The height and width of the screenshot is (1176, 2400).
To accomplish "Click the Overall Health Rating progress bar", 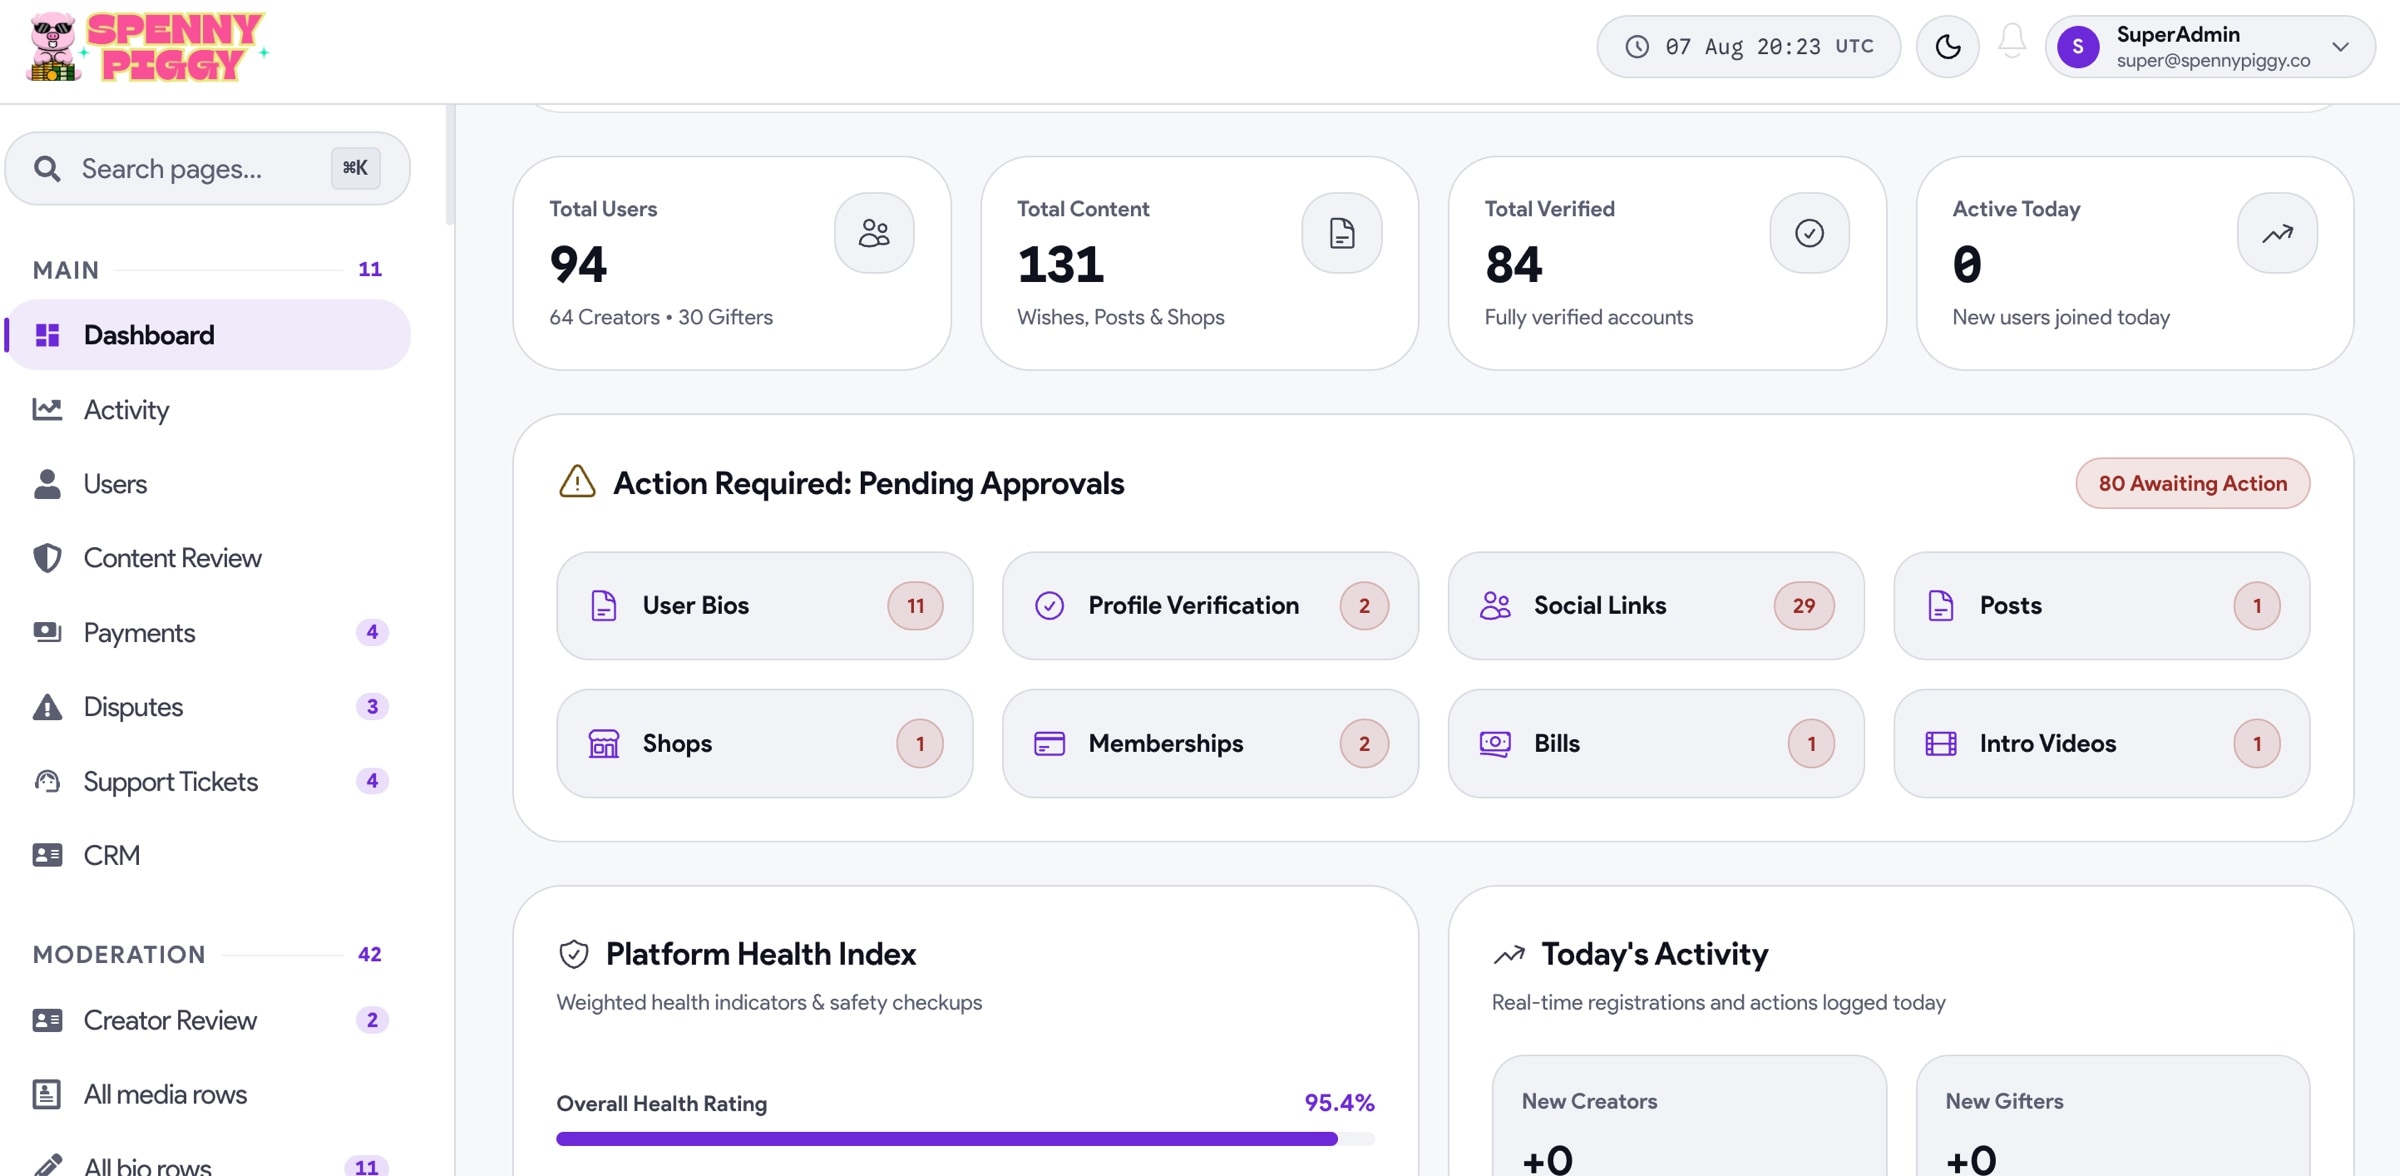I will tap(966, 1139).
